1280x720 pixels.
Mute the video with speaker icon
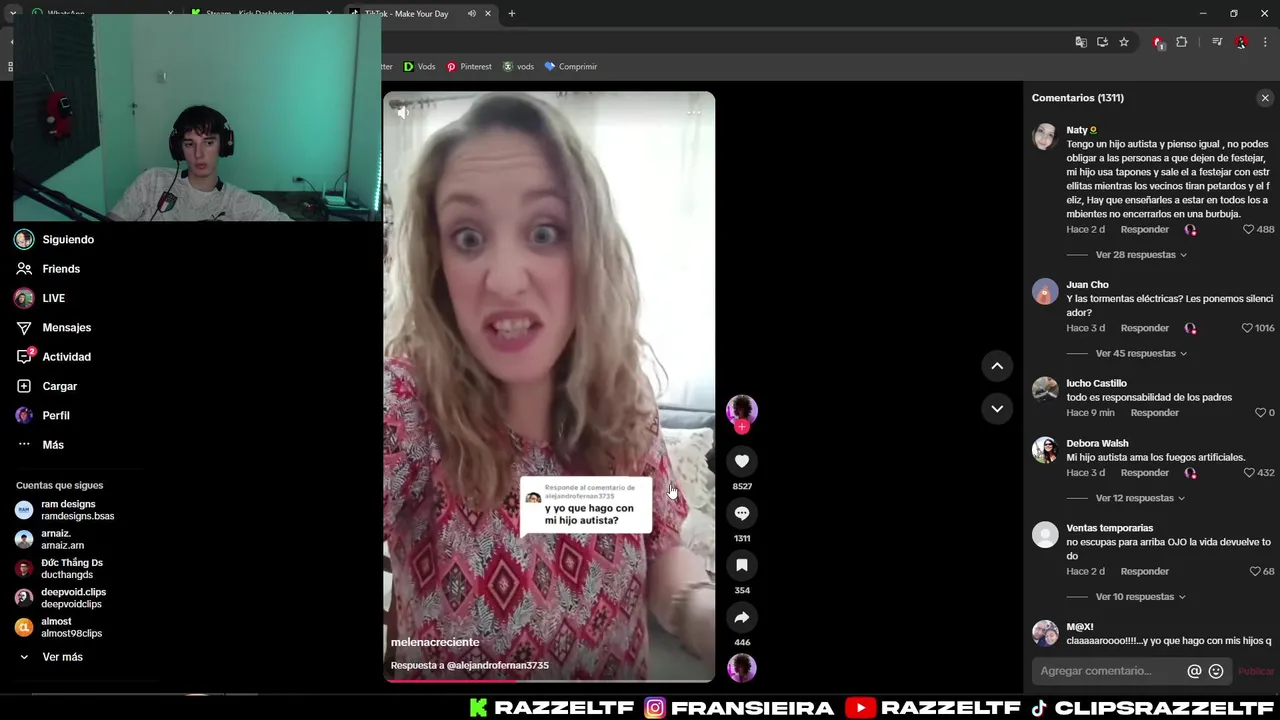(x=402, y=113)
